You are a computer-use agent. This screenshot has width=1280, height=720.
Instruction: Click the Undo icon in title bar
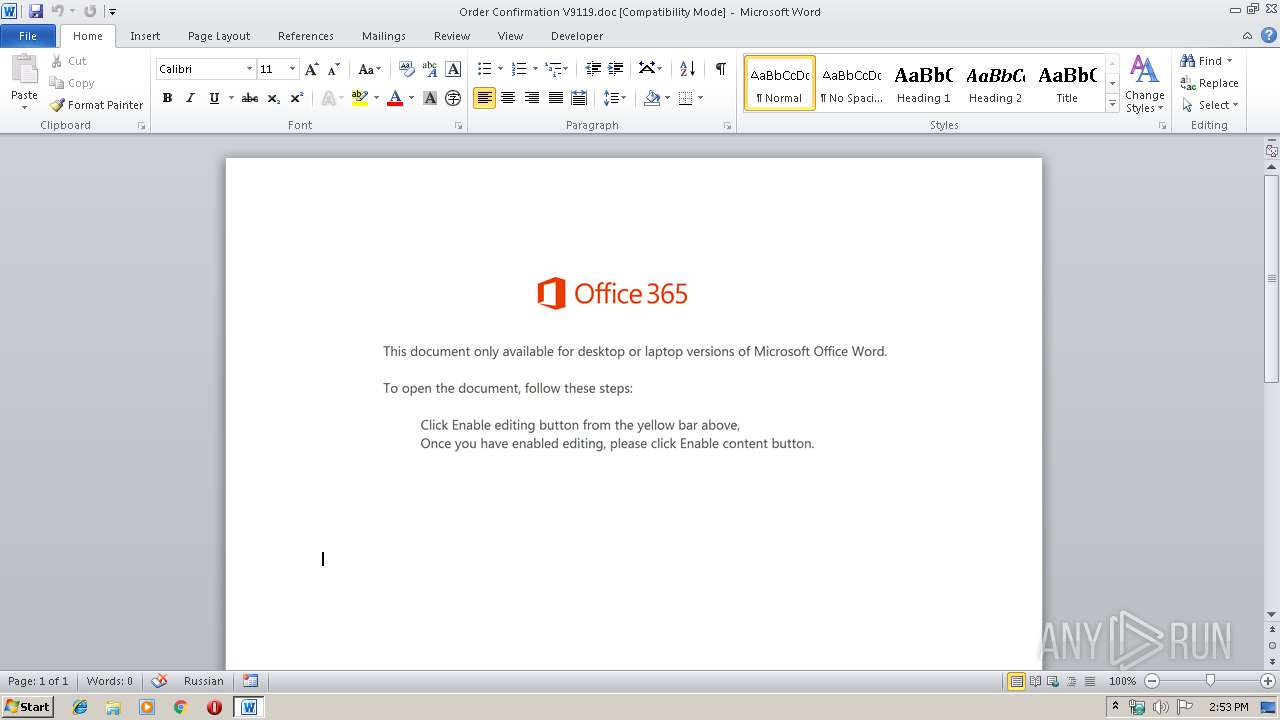pyautogui.click(x=58, y=11)
